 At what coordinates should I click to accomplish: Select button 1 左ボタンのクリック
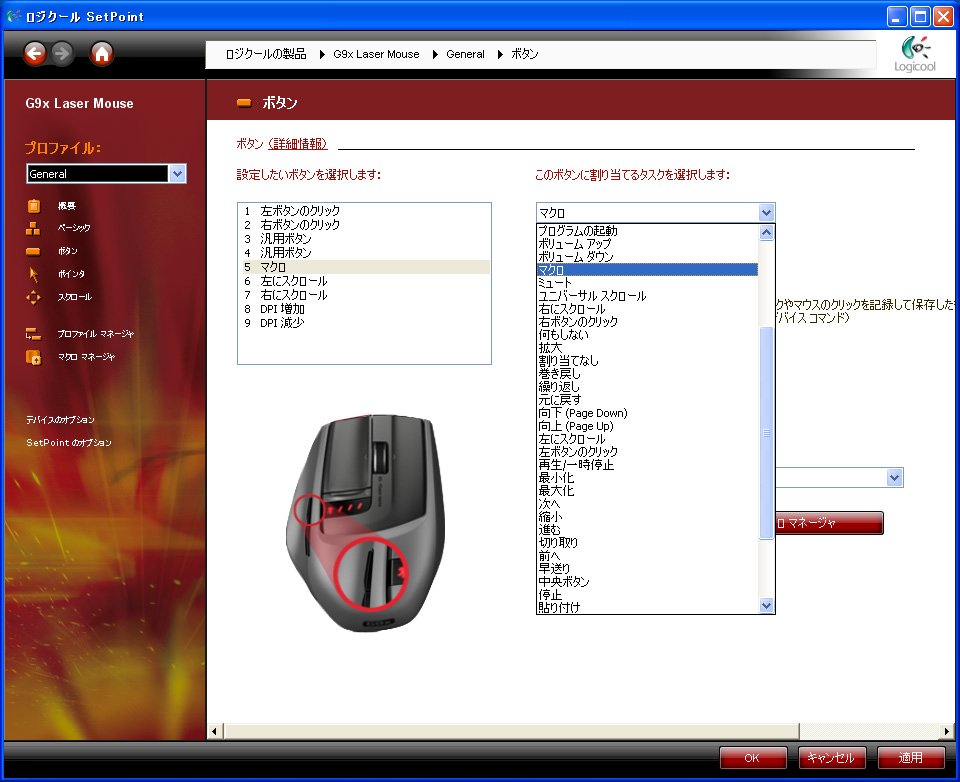pyautogui.click(x=365, y=211)
